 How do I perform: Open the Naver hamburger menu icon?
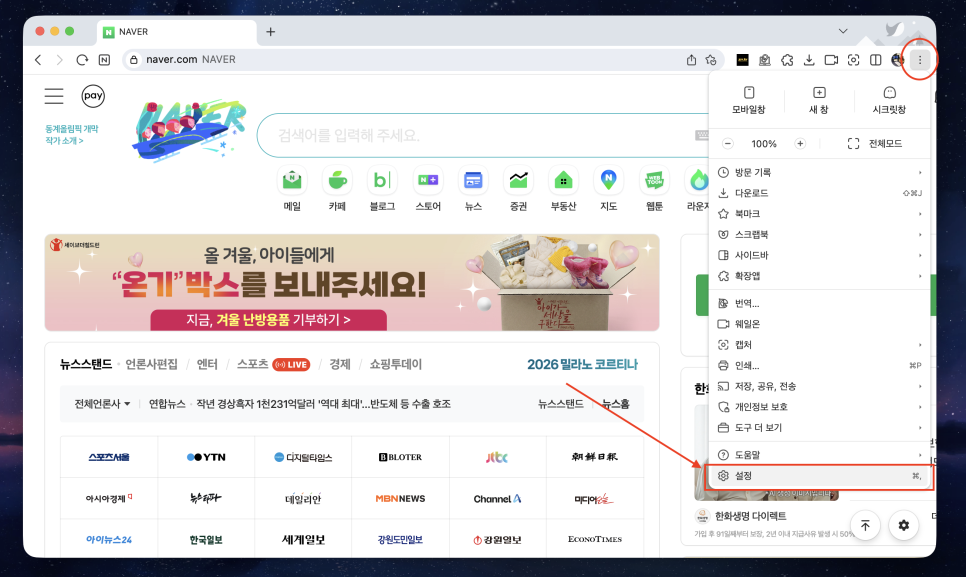[54, 96]
